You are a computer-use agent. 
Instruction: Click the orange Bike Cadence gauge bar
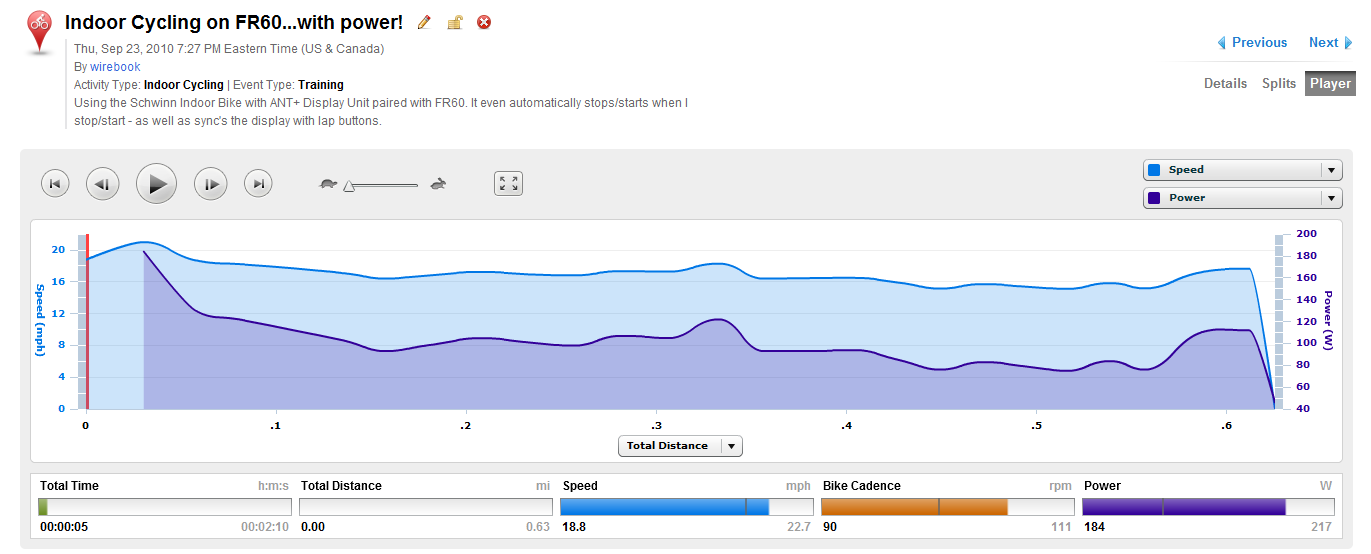pyautogui.click(x=946, y=507)
